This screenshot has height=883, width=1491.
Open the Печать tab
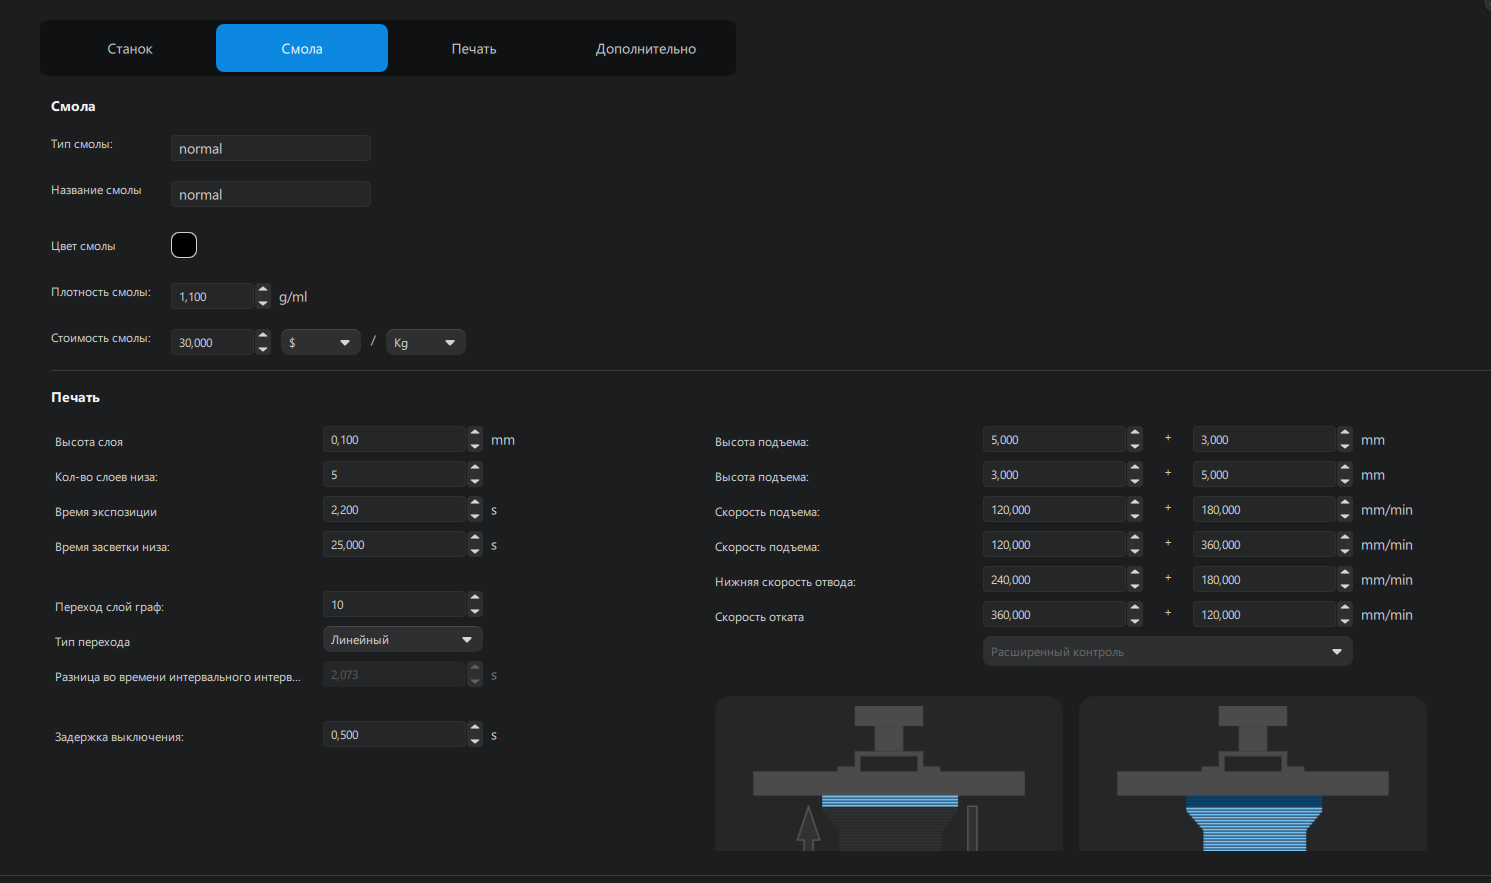click(473, 49)
